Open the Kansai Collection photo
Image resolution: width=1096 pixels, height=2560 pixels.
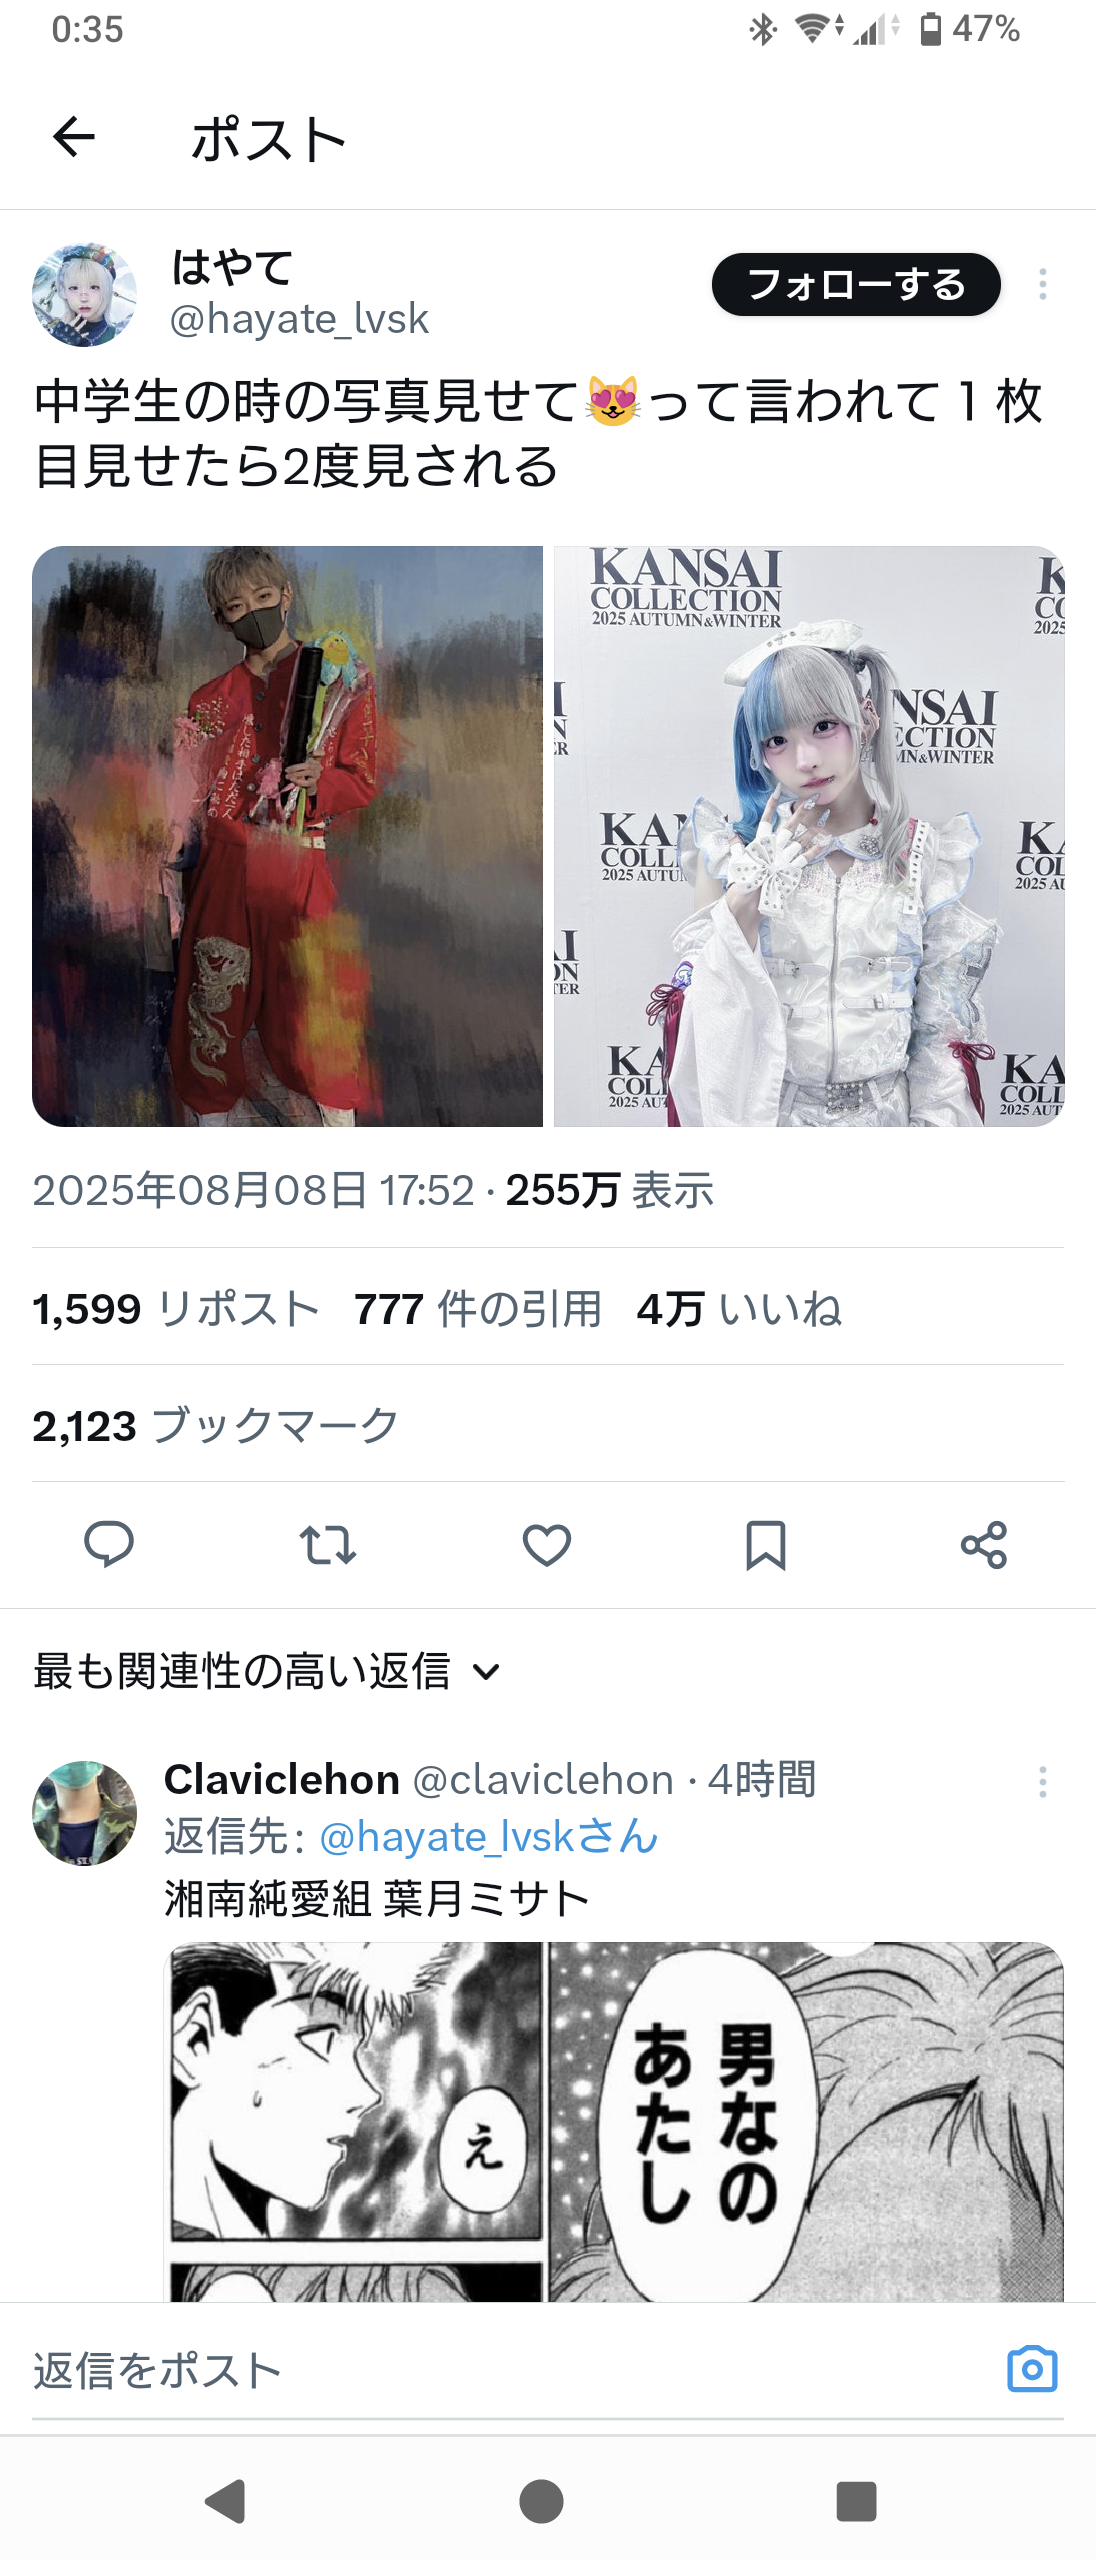click(809, 836)
